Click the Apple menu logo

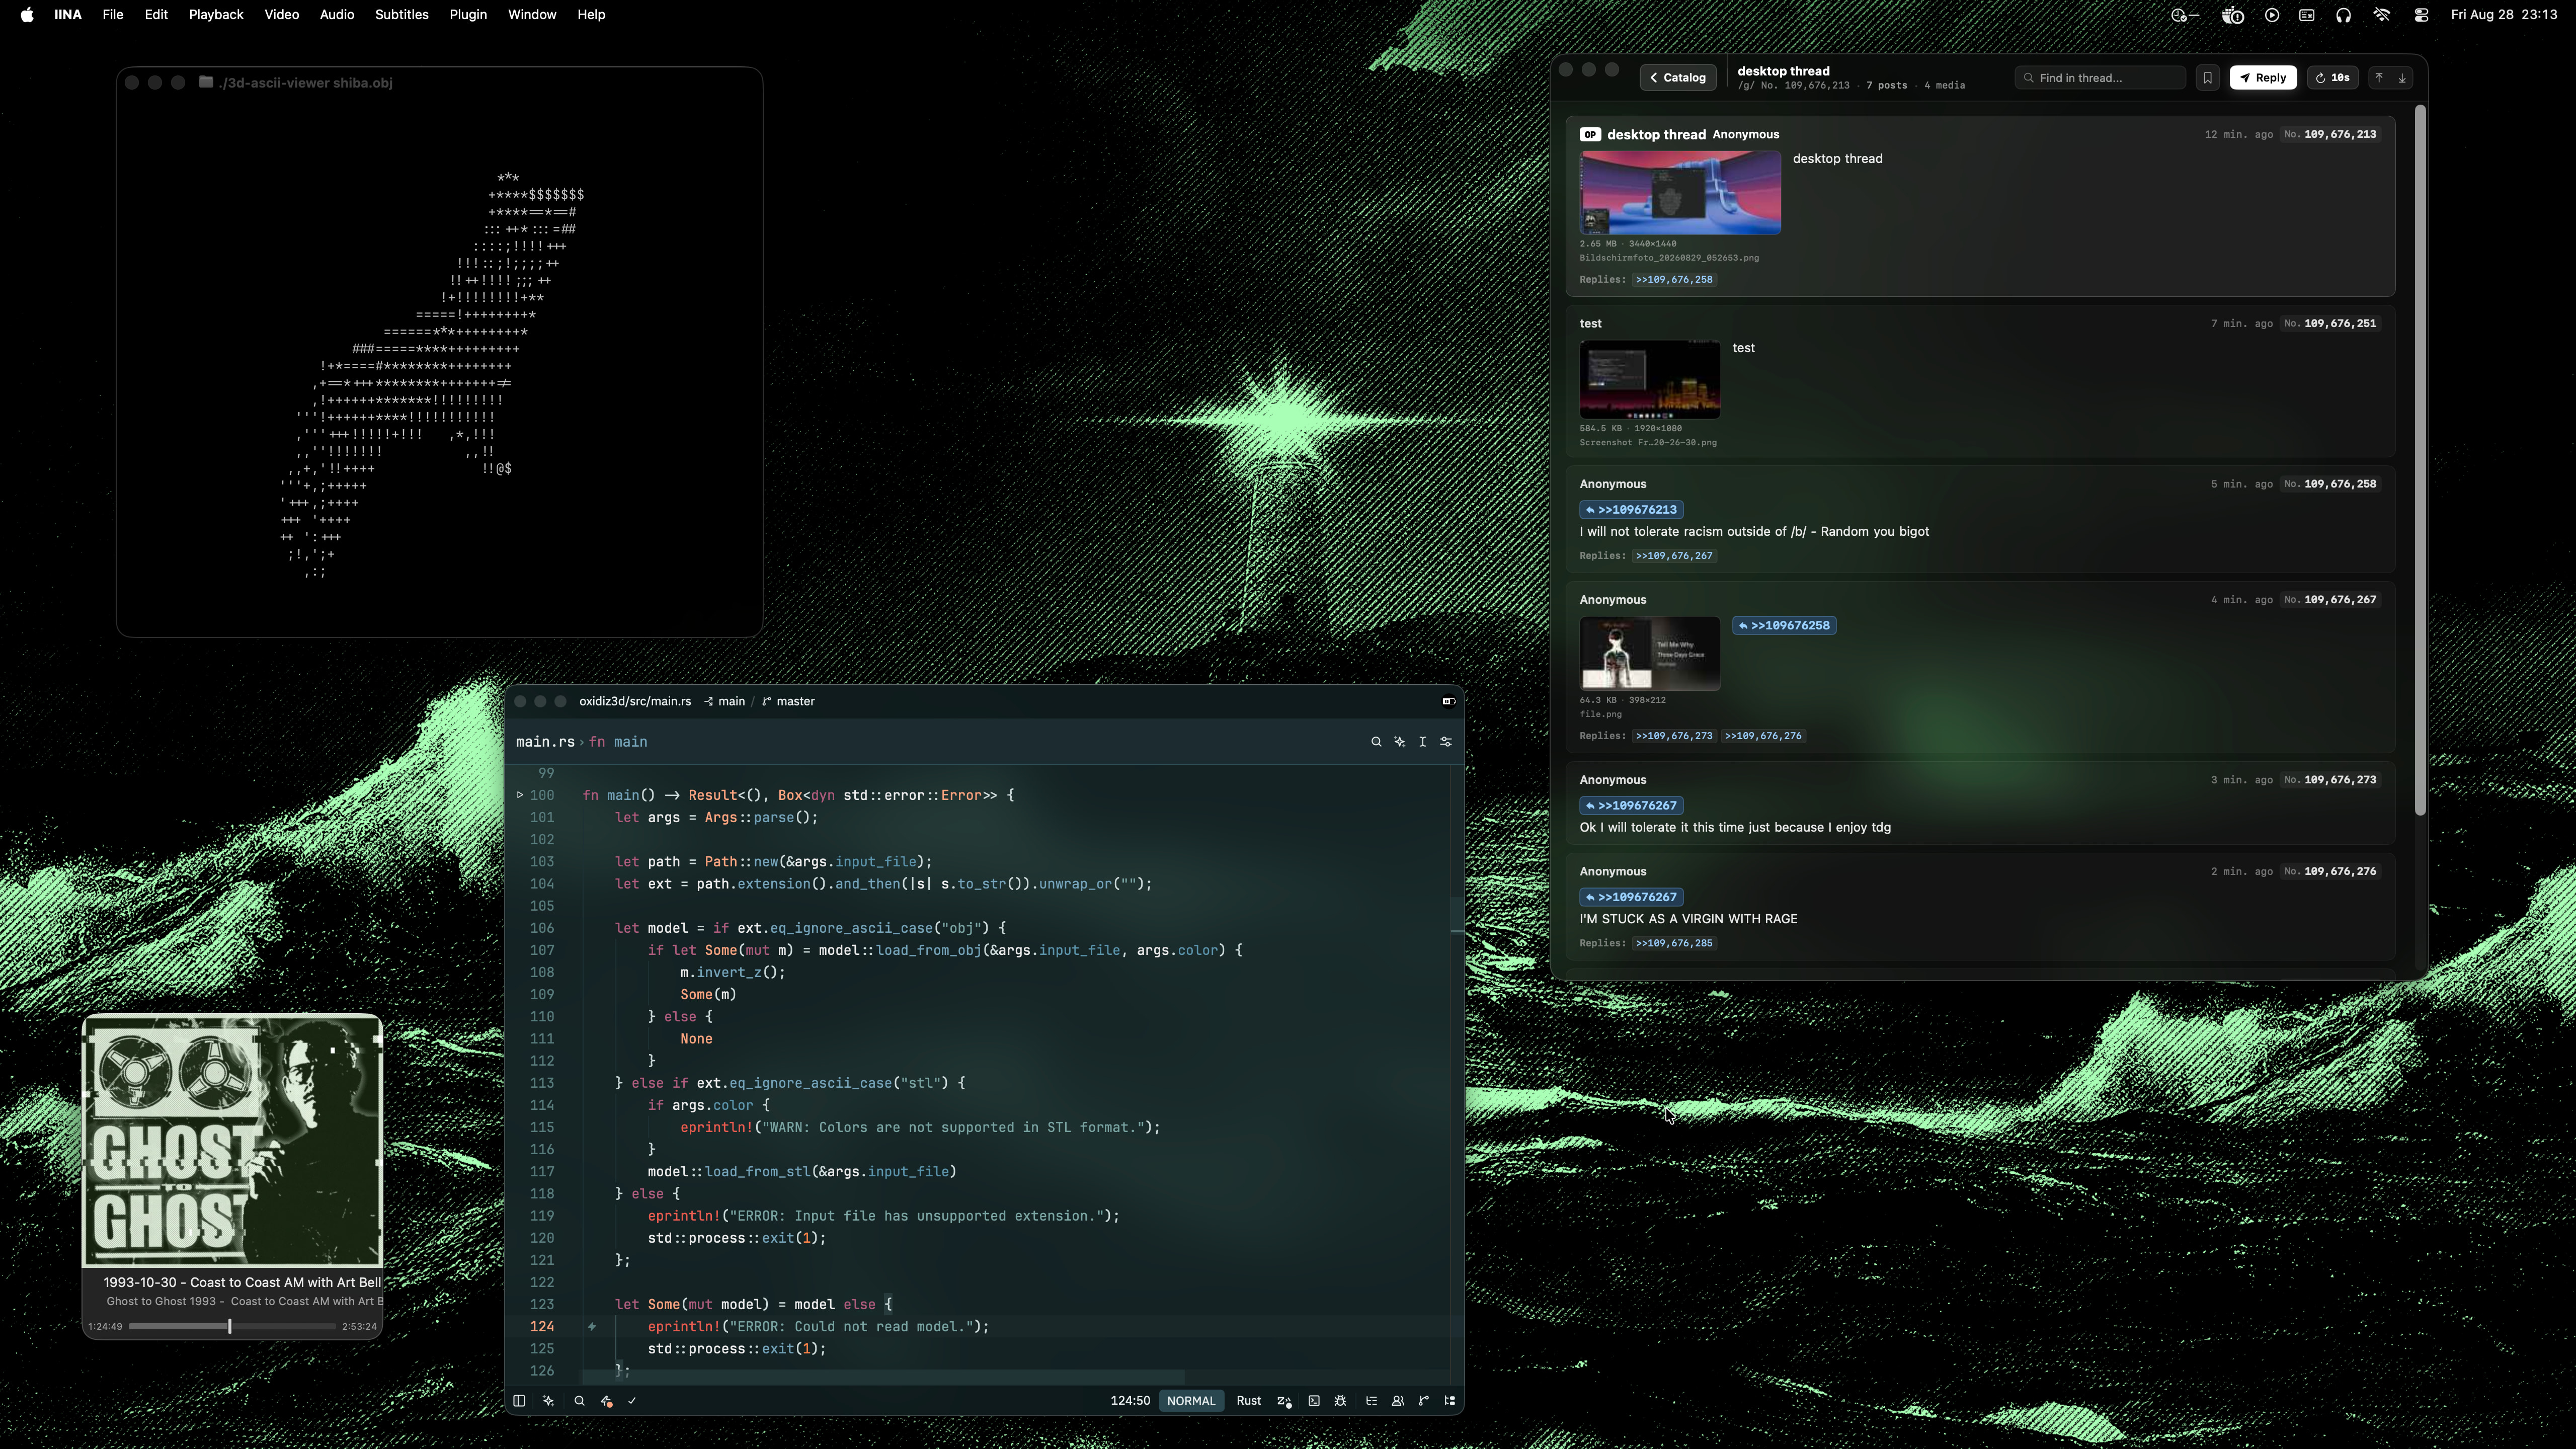click(27, 15)
